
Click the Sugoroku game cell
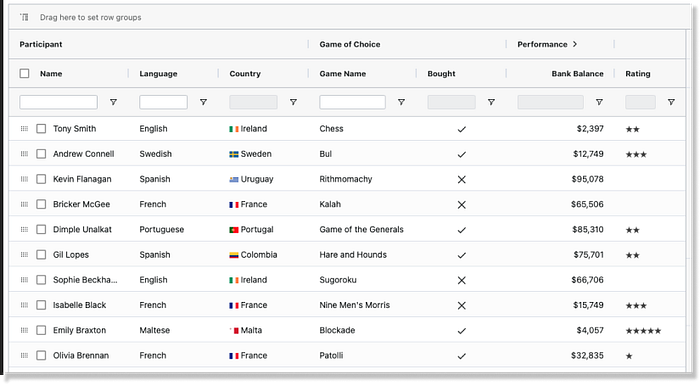(338, 280)
